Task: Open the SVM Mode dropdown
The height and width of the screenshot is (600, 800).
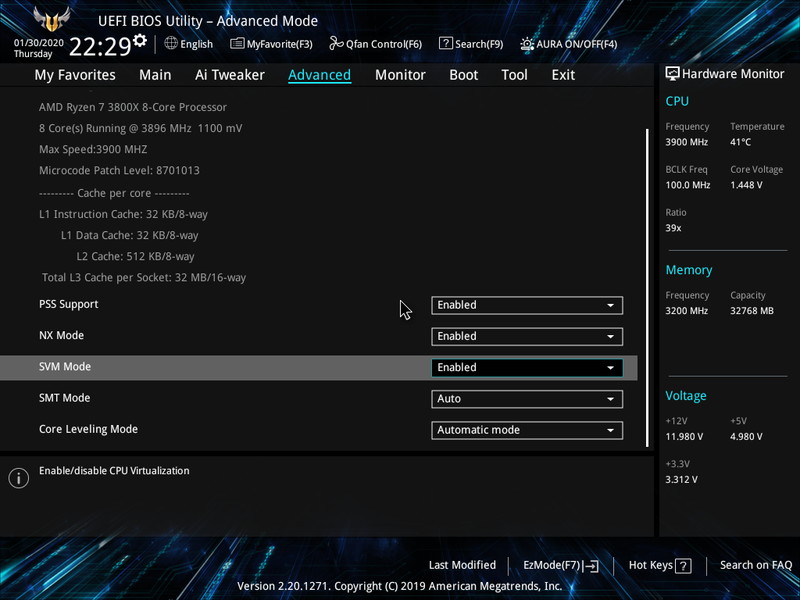Action: pyautogui.click(x=527, y=367)
